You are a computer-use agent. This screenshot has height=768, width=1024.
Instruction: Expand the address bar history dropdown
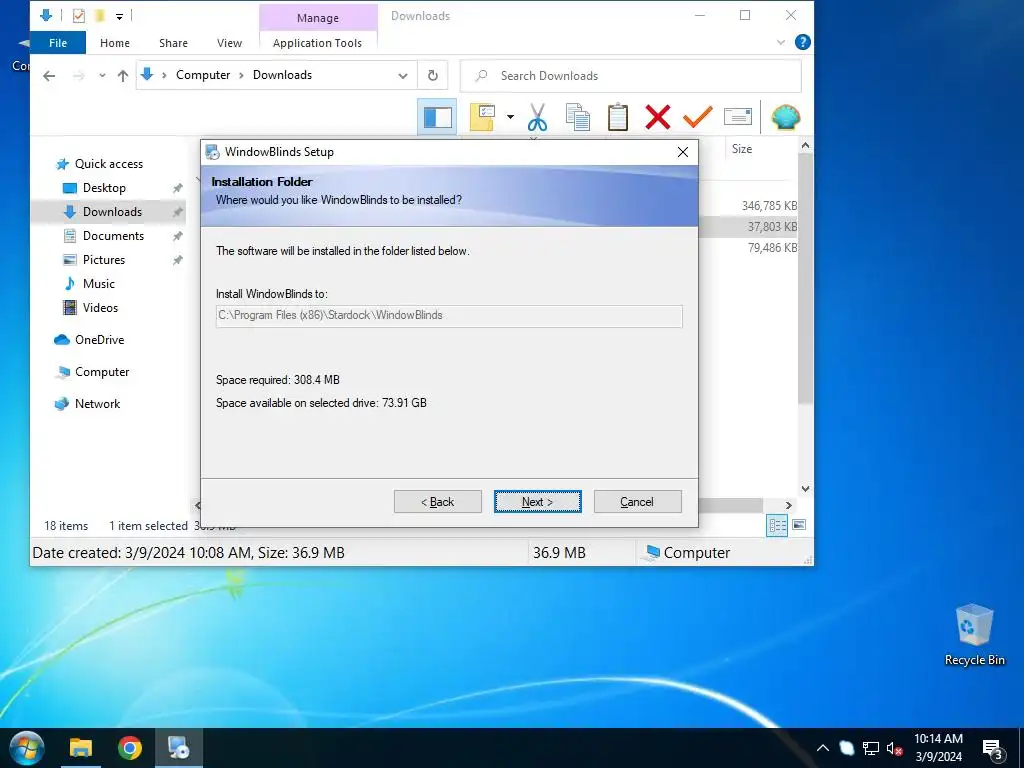pos(403,76)
